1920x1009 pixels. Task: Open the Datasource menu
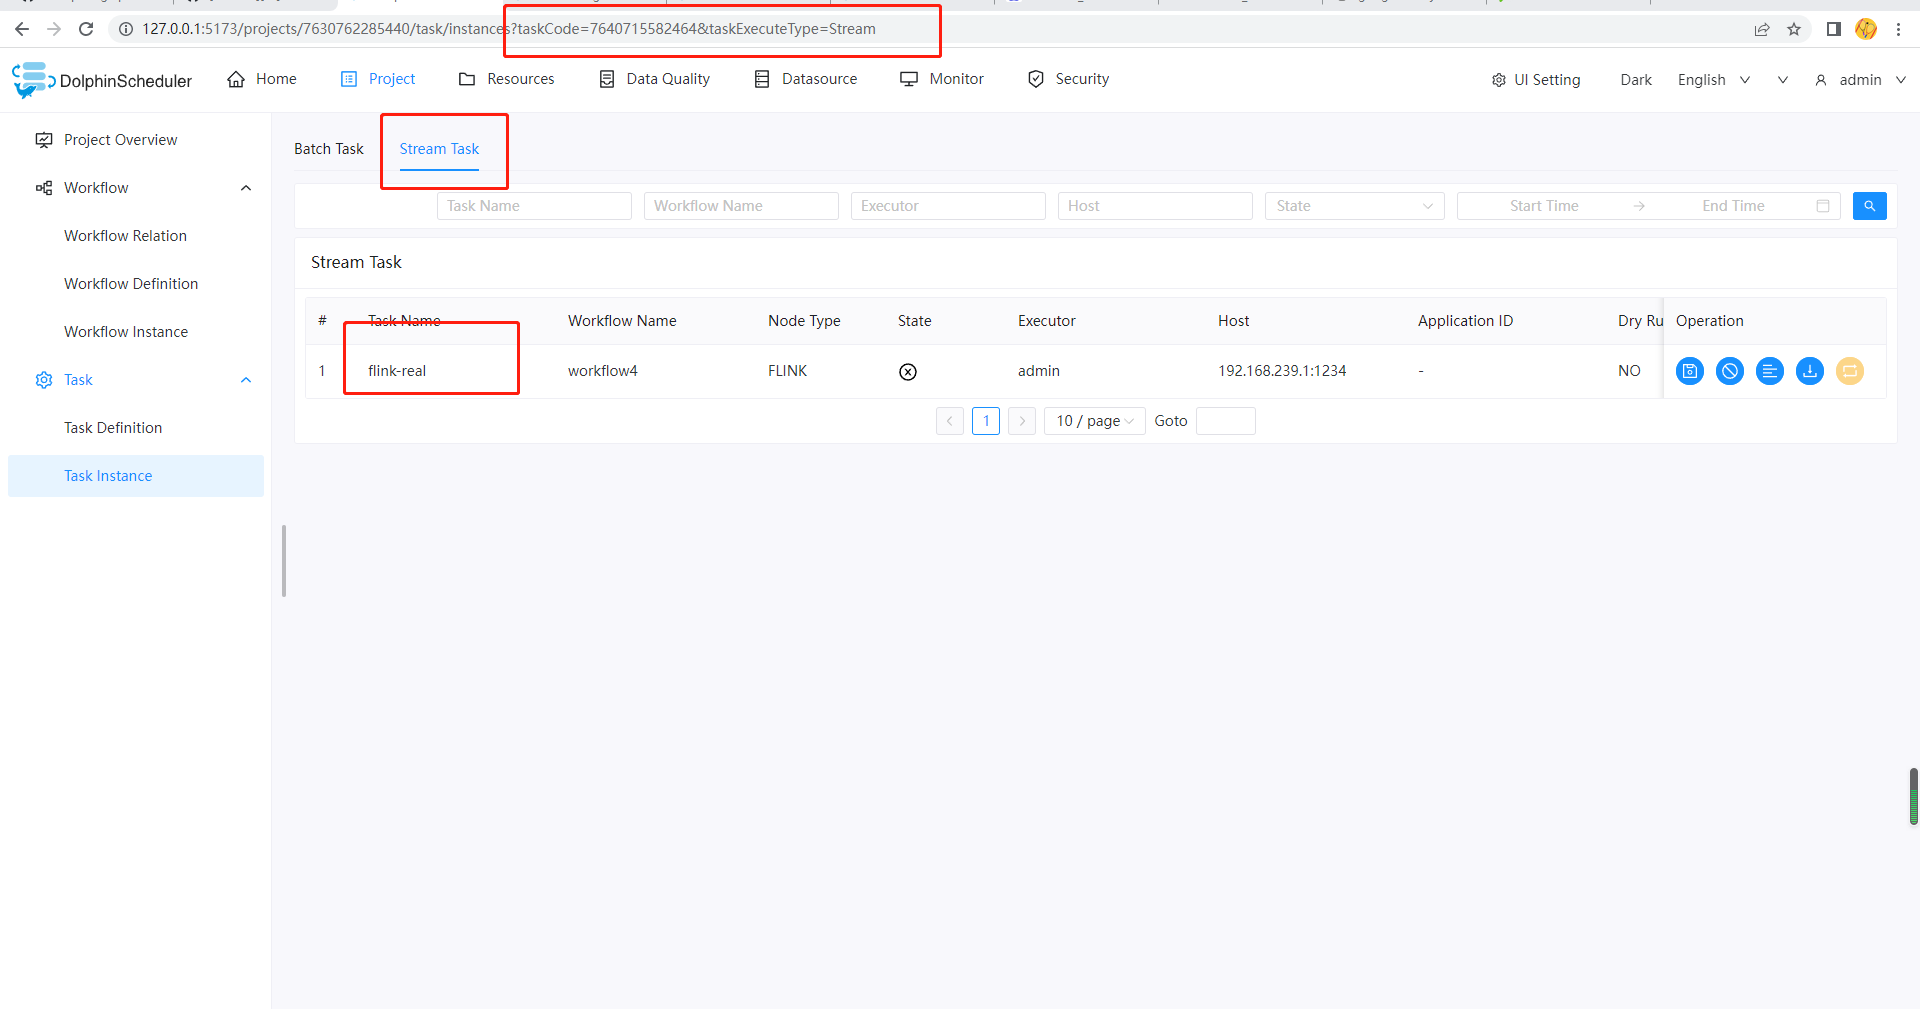tap(805, 79)
